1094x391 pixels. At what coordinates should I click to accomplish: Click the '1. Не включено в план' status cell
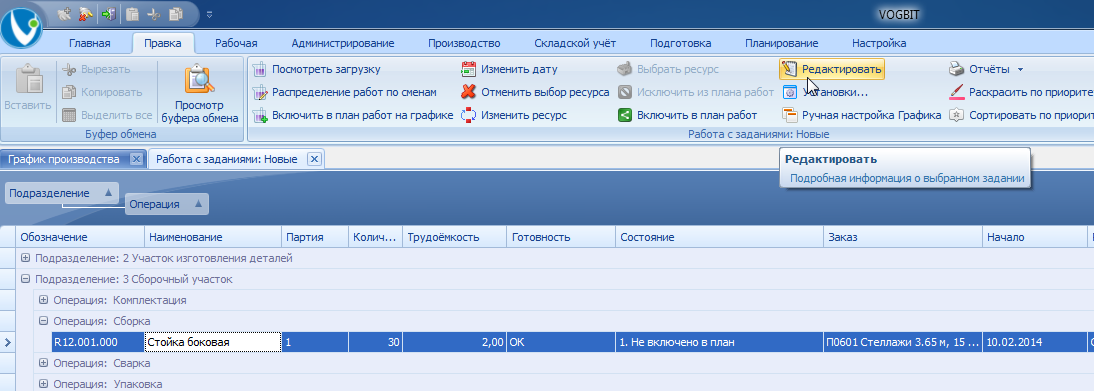point(719,342)
